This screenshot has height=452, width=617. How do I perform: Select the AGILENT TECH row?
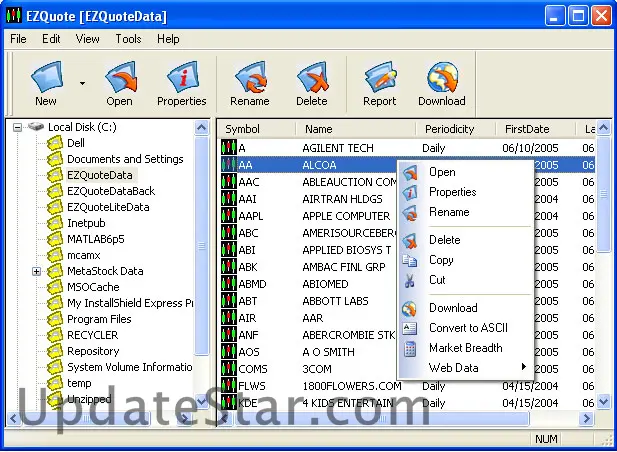point(338,148)
